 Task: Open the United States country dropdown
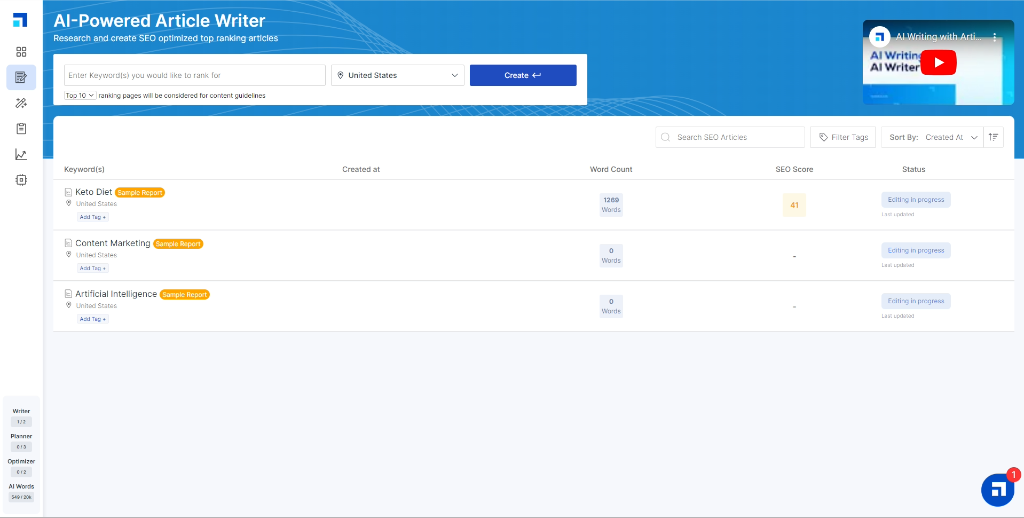pyautogui.click(x=398, y=75)
